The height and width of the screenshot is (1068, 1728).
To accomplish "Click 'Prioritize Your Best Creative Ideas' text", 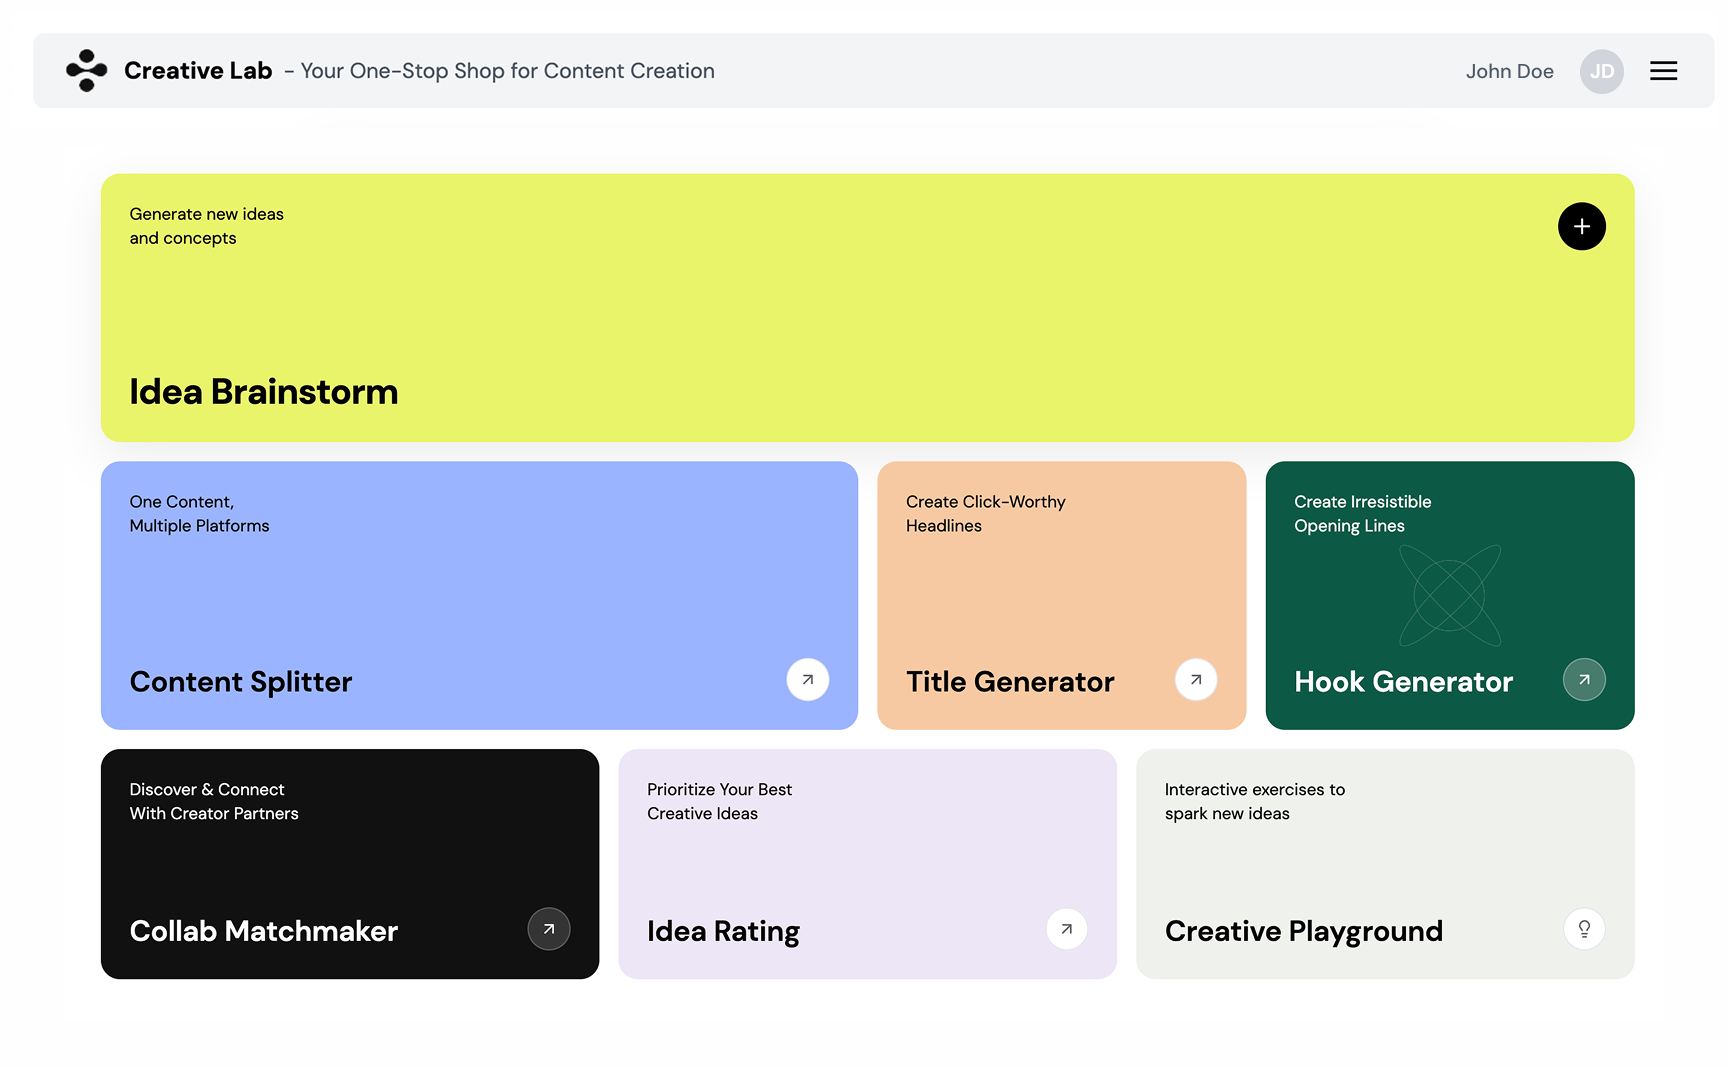I will [719, 802].
